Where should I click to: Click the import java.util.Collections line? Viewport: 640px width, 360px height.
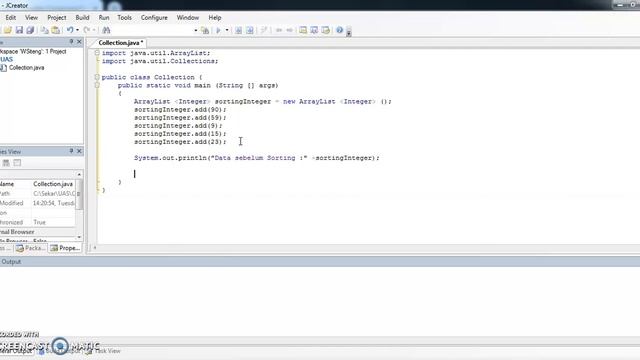point(160,61)
